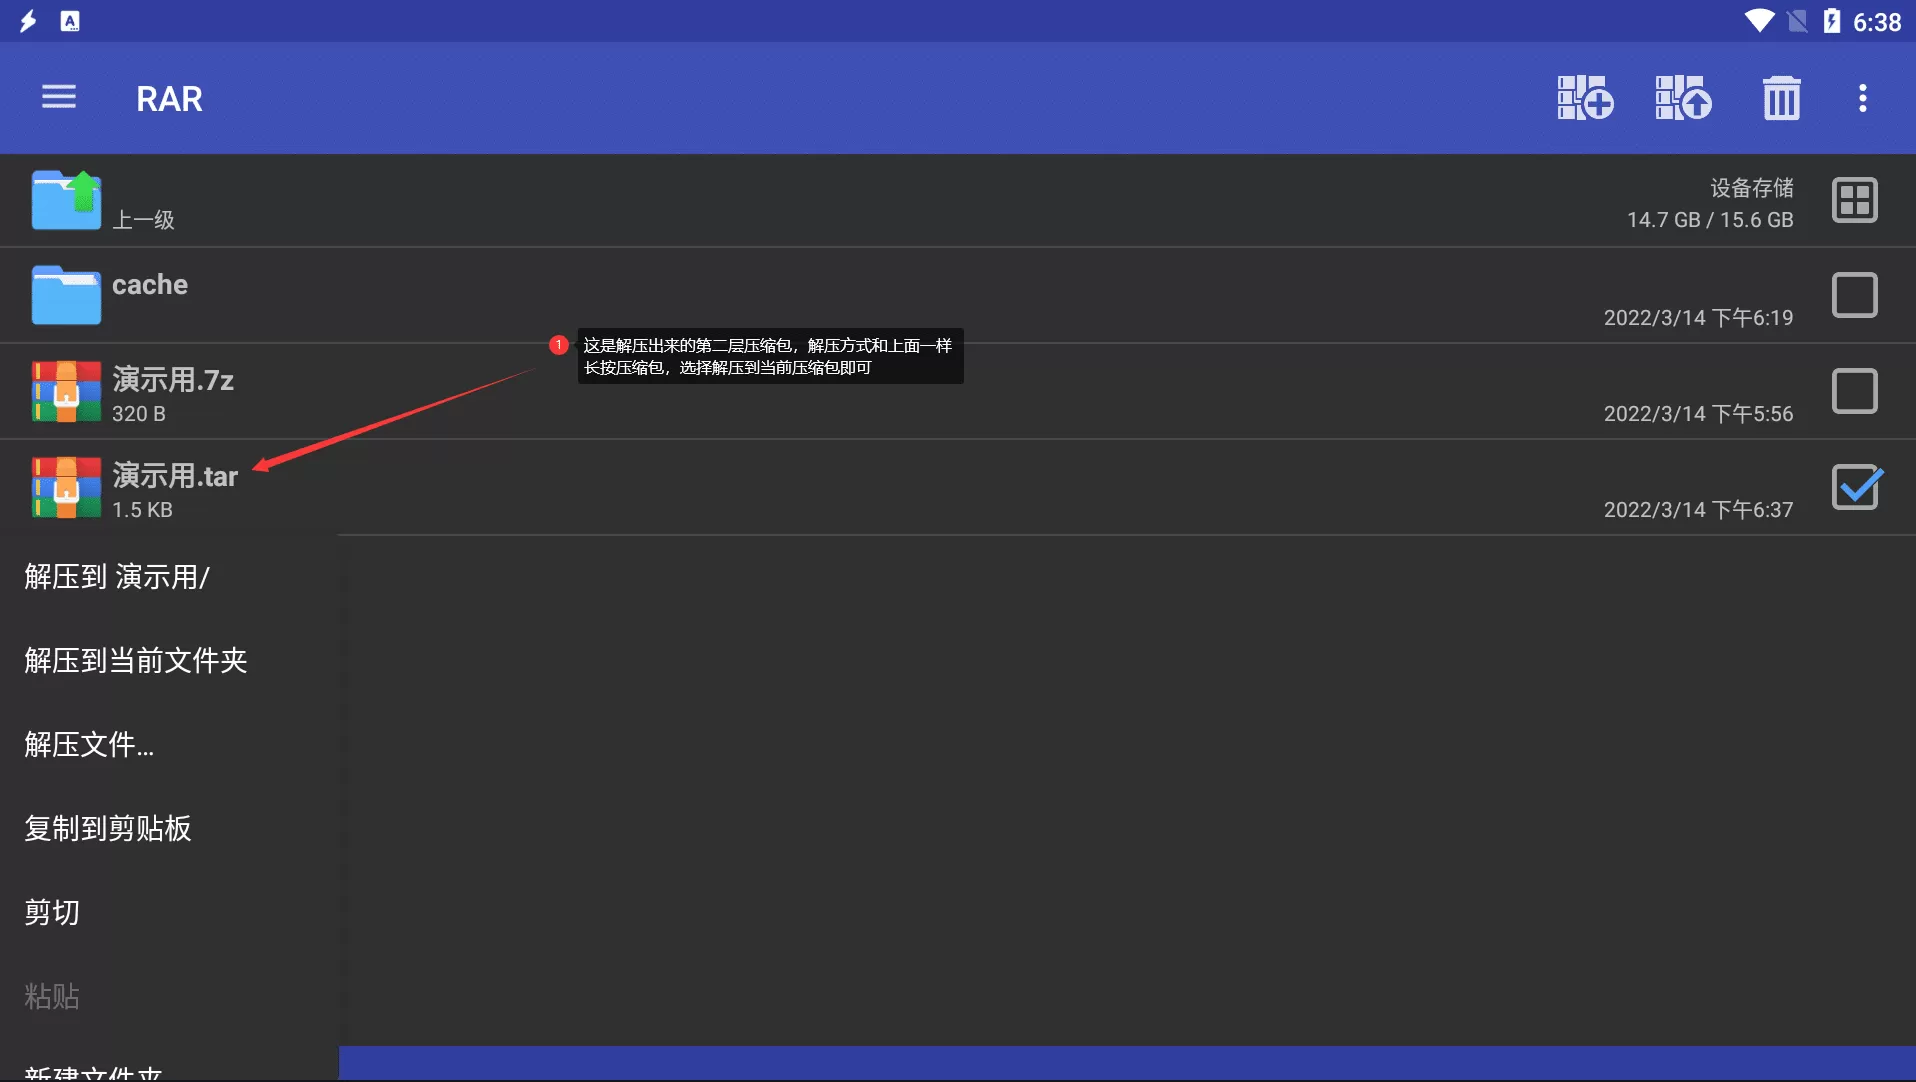Choose 复制到剪贴板 option

tap(108, 829)
